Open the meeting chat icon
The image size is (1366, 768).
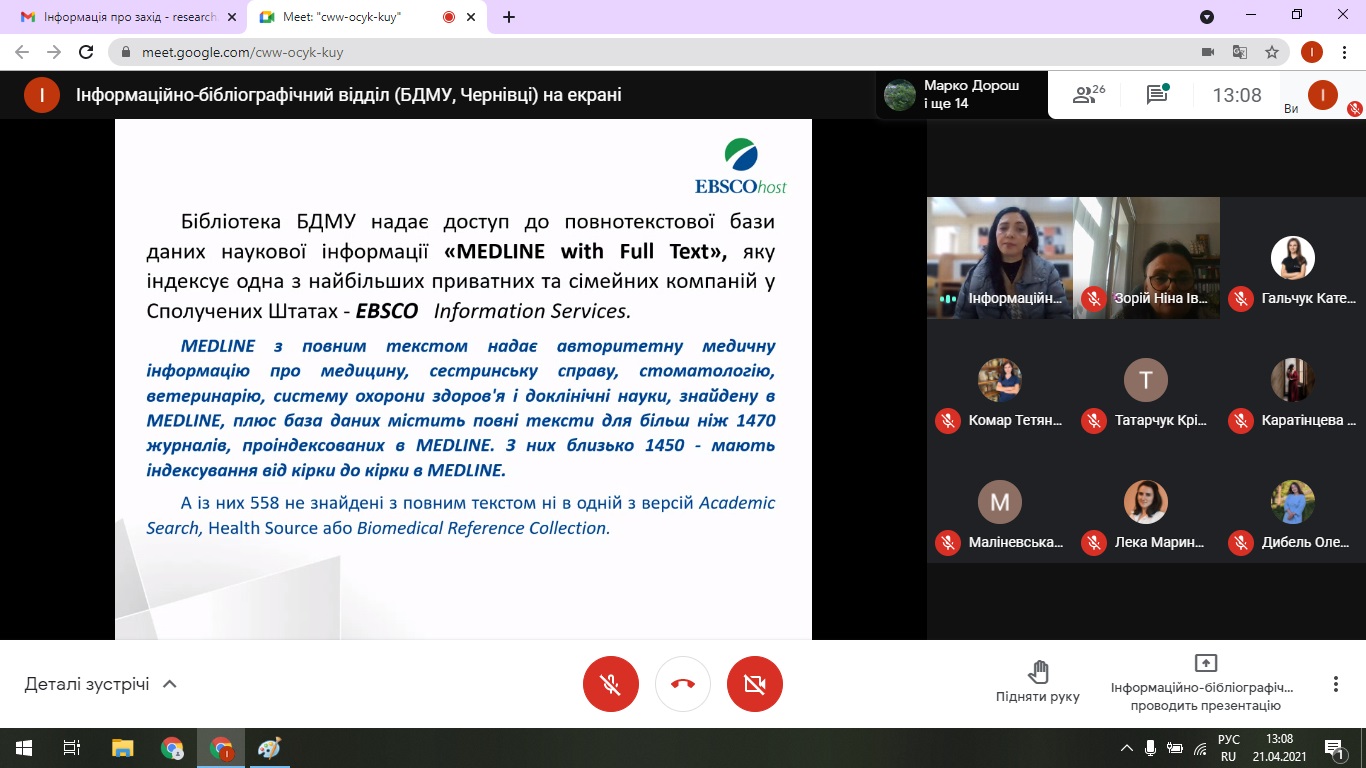click(x=1157, y=95)
